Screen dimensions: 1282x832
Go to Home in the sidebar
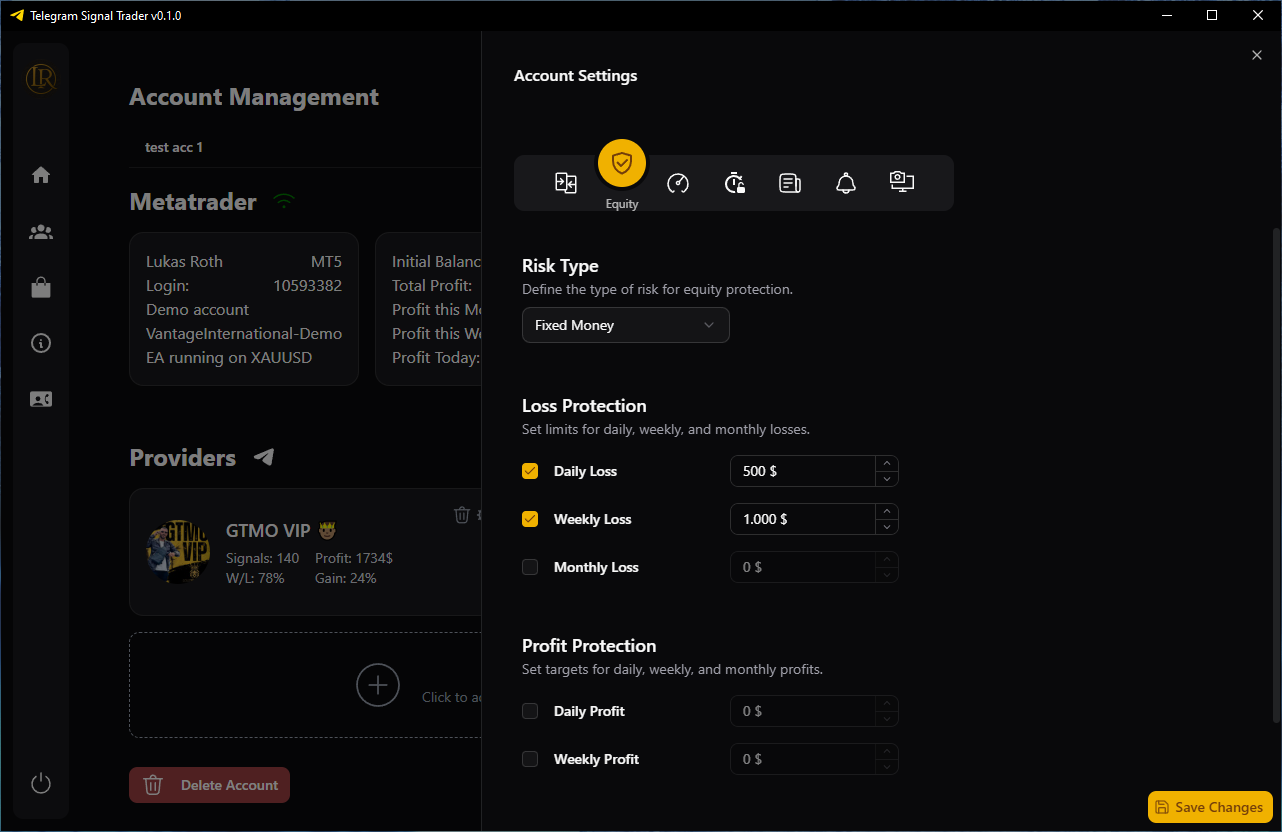[41, 175]
